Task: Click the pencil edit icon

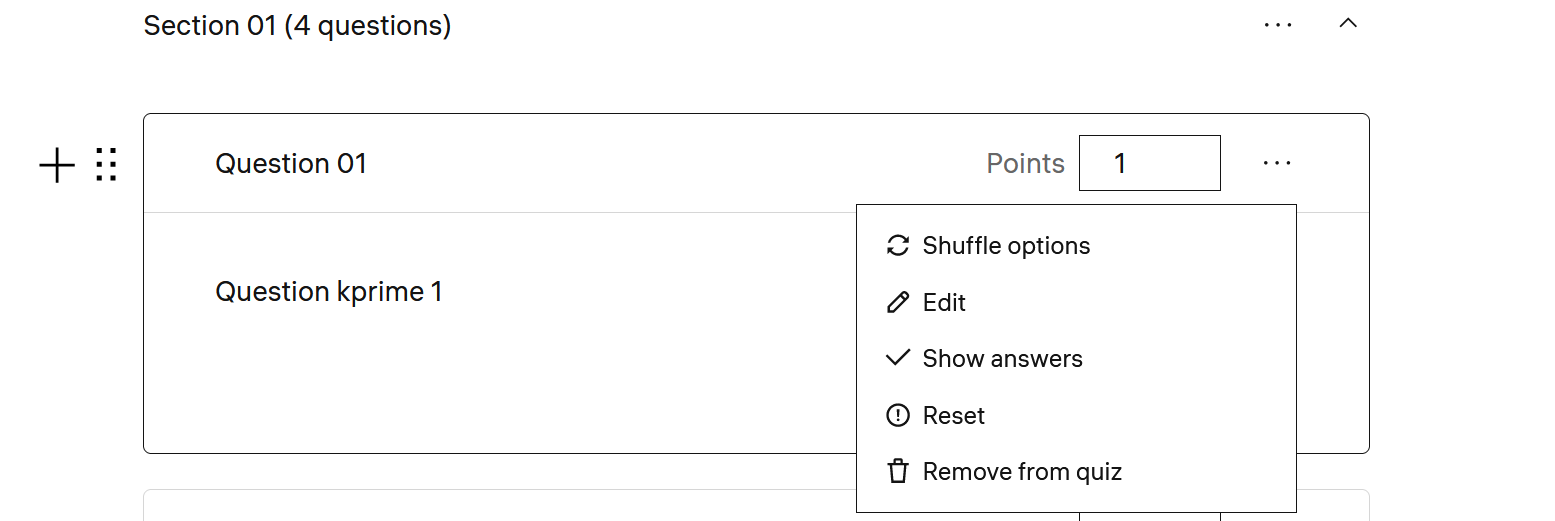Action: click(898, 302)
